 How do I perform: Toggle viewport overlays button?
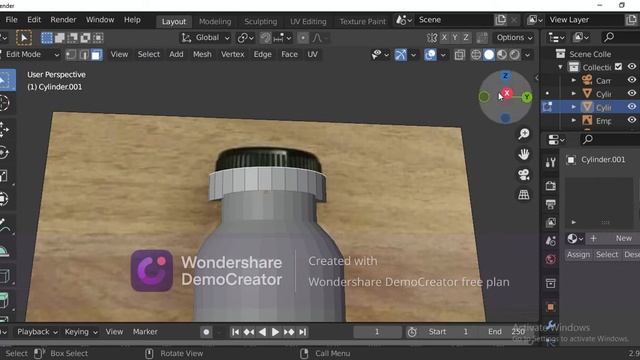[430, 55]
